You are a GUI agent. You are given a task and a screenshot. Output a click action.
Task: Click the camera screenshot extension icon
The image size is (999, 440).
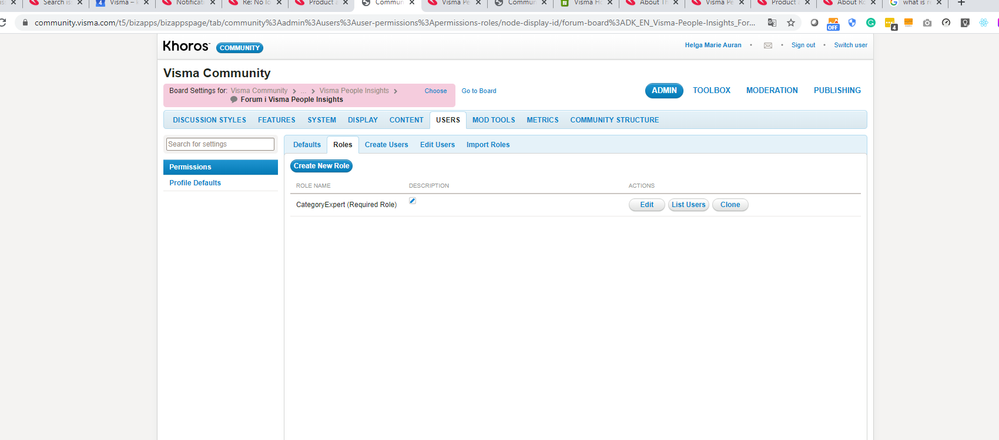pyautogui.click(x=927, y=23)
